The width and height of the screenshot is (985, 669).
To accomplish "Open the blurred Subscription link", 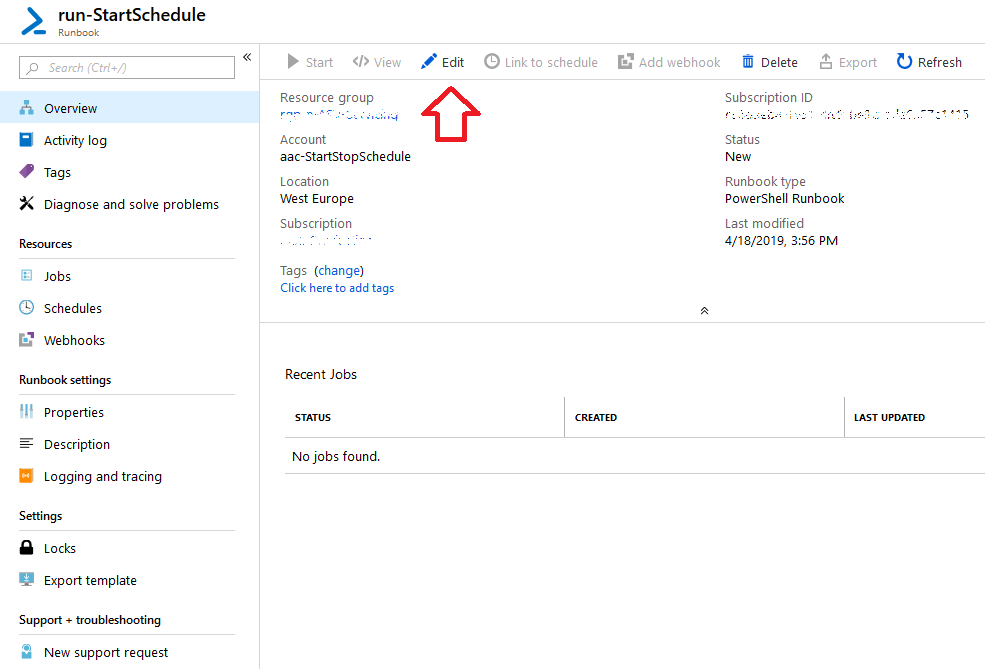I will [326, 240].
